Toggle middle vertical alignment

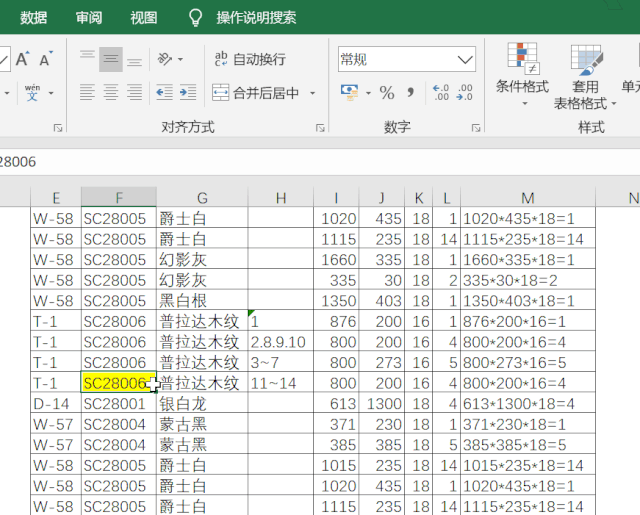click(111, 59)
